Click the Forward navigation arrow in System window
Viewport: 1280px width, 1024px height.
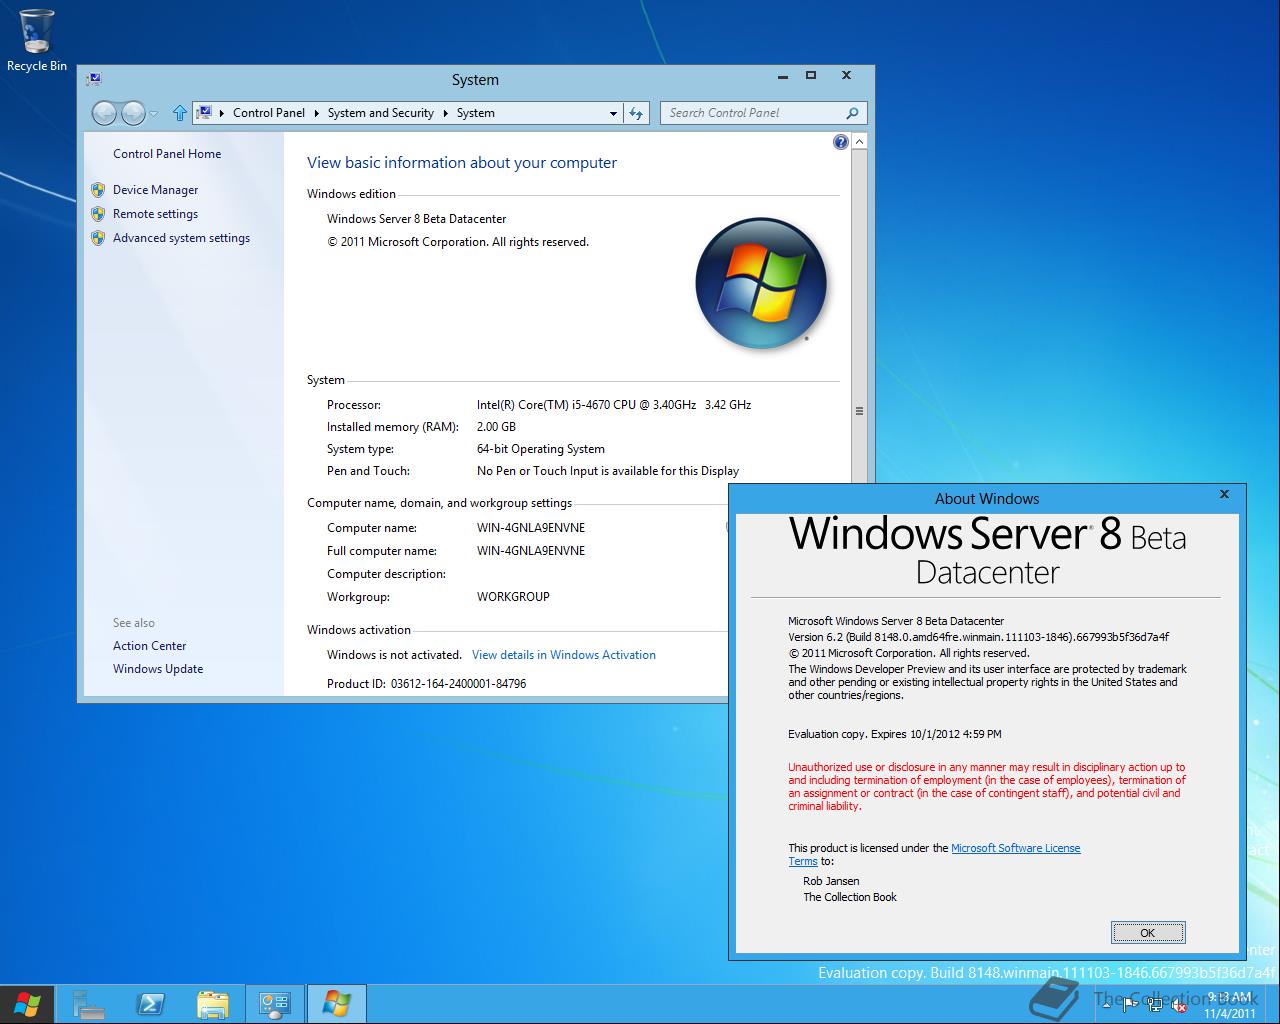(x=132, y=113)
